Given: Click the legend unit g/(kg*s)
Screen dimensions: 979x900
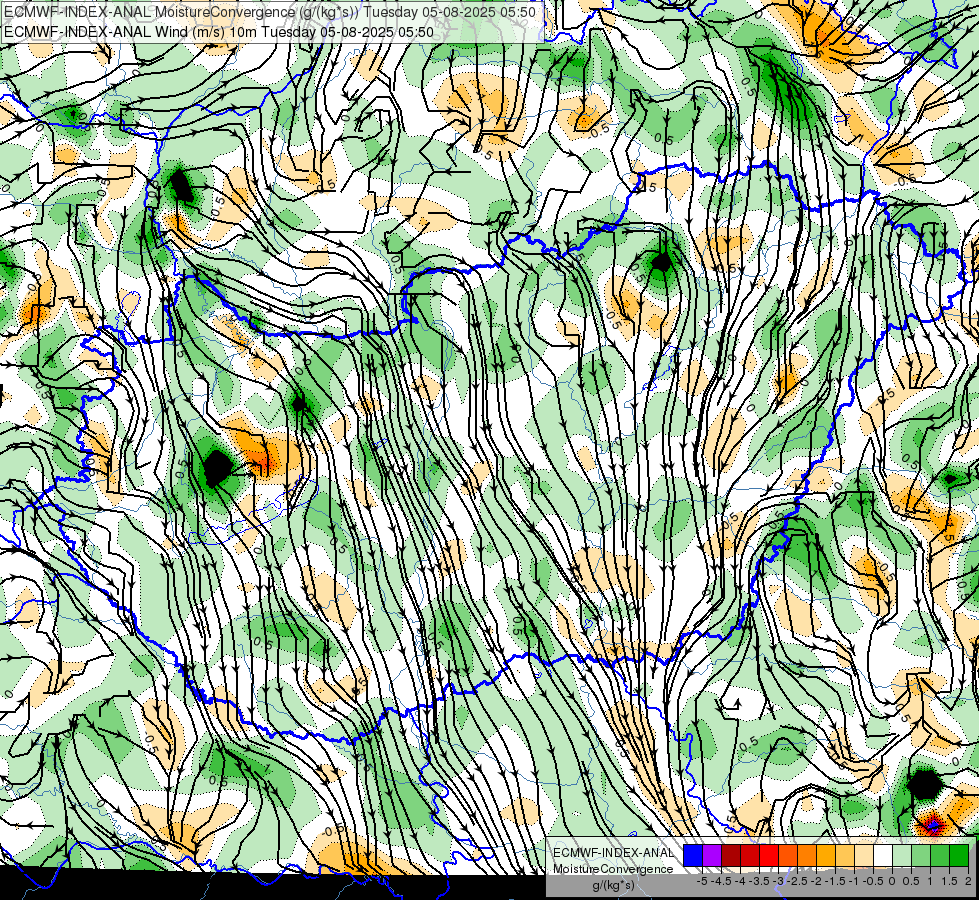Looking at the screenshot, I should click(613, 886).
